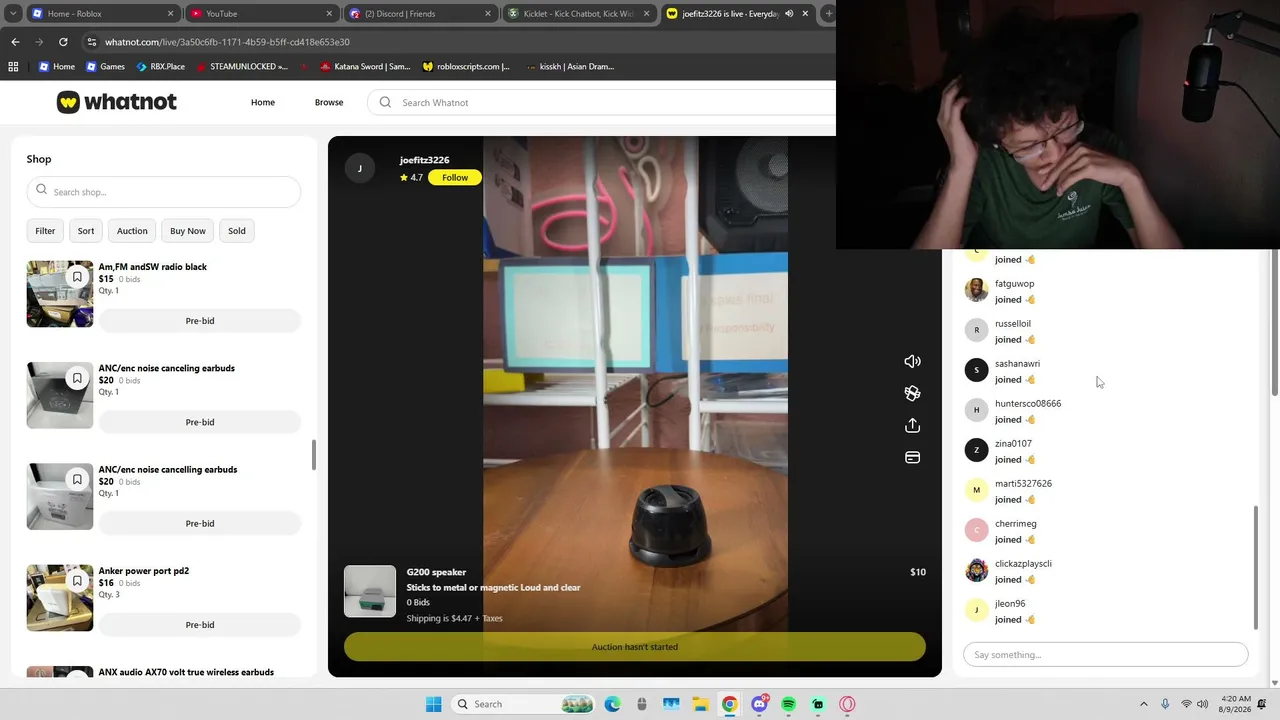Viewport: 1280px width, 720px height.
Task: Click the joefitz3226 seller avatar
Action: click(360, 168)
